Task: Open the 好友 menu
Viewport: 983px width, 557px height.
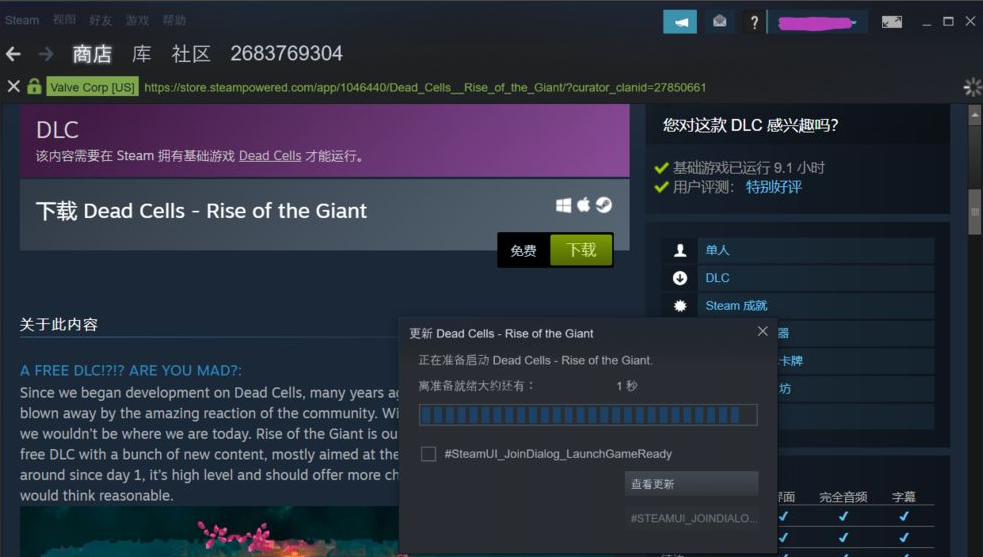Action: click(100, 20)
